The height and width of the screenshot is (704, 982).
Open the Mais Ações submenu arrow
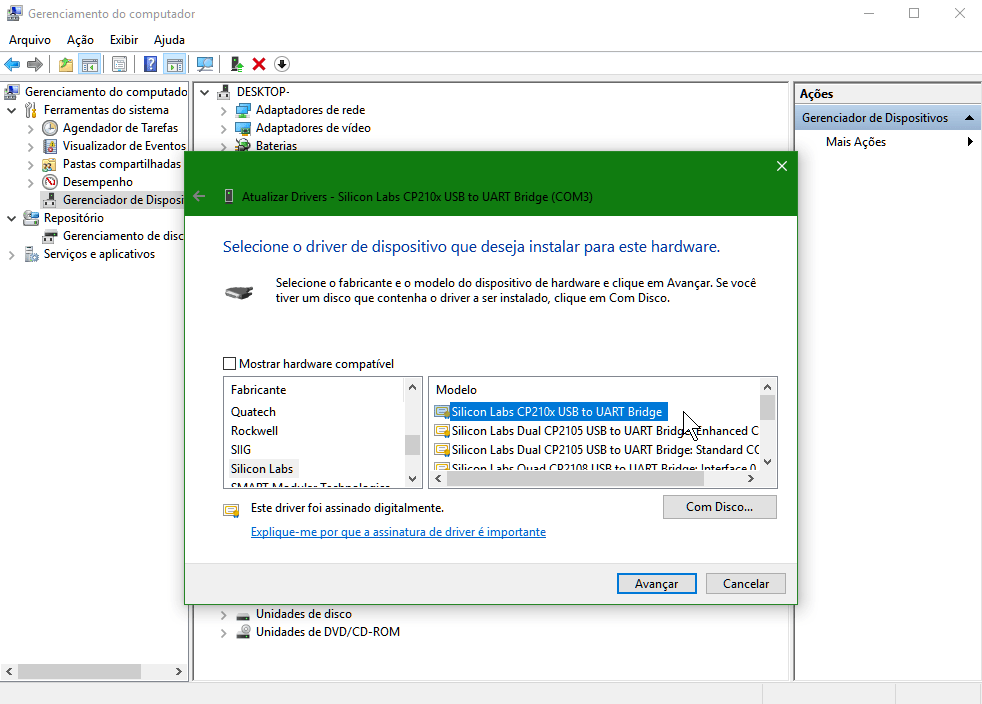(x=970, y=142)
